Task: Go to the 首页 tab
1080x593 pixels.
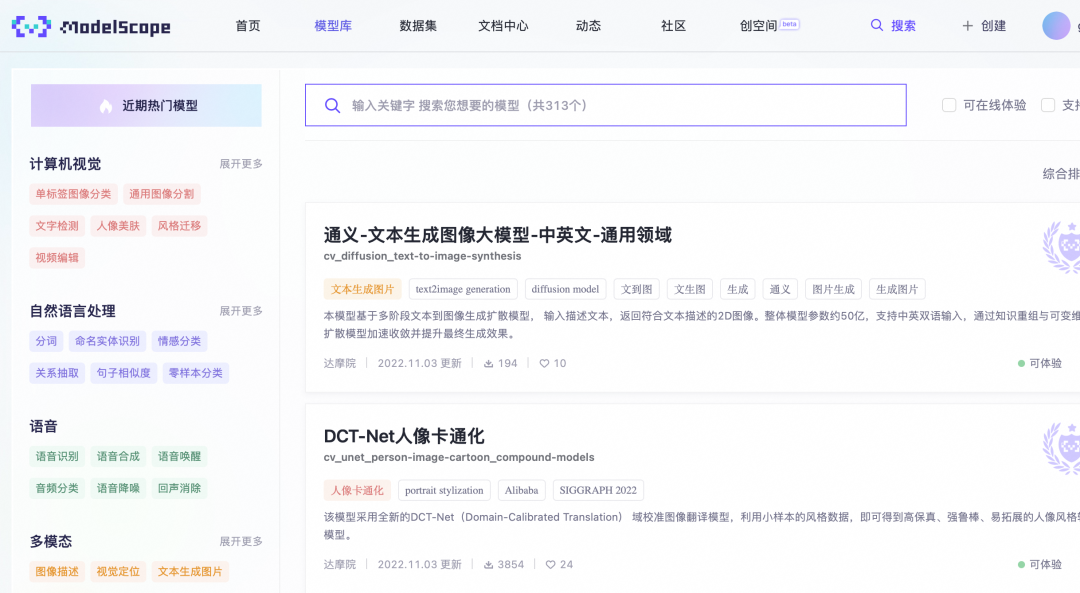Action: point(248,26)
